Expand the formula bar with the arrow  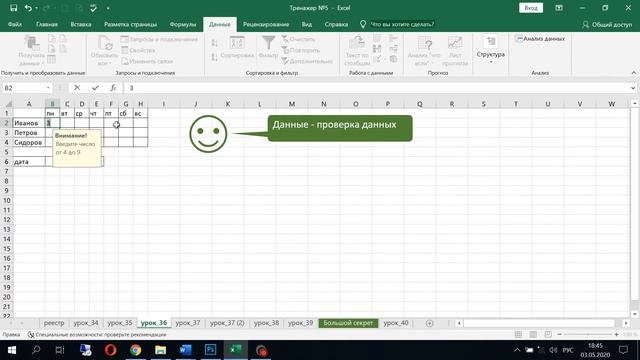point(633,88)
